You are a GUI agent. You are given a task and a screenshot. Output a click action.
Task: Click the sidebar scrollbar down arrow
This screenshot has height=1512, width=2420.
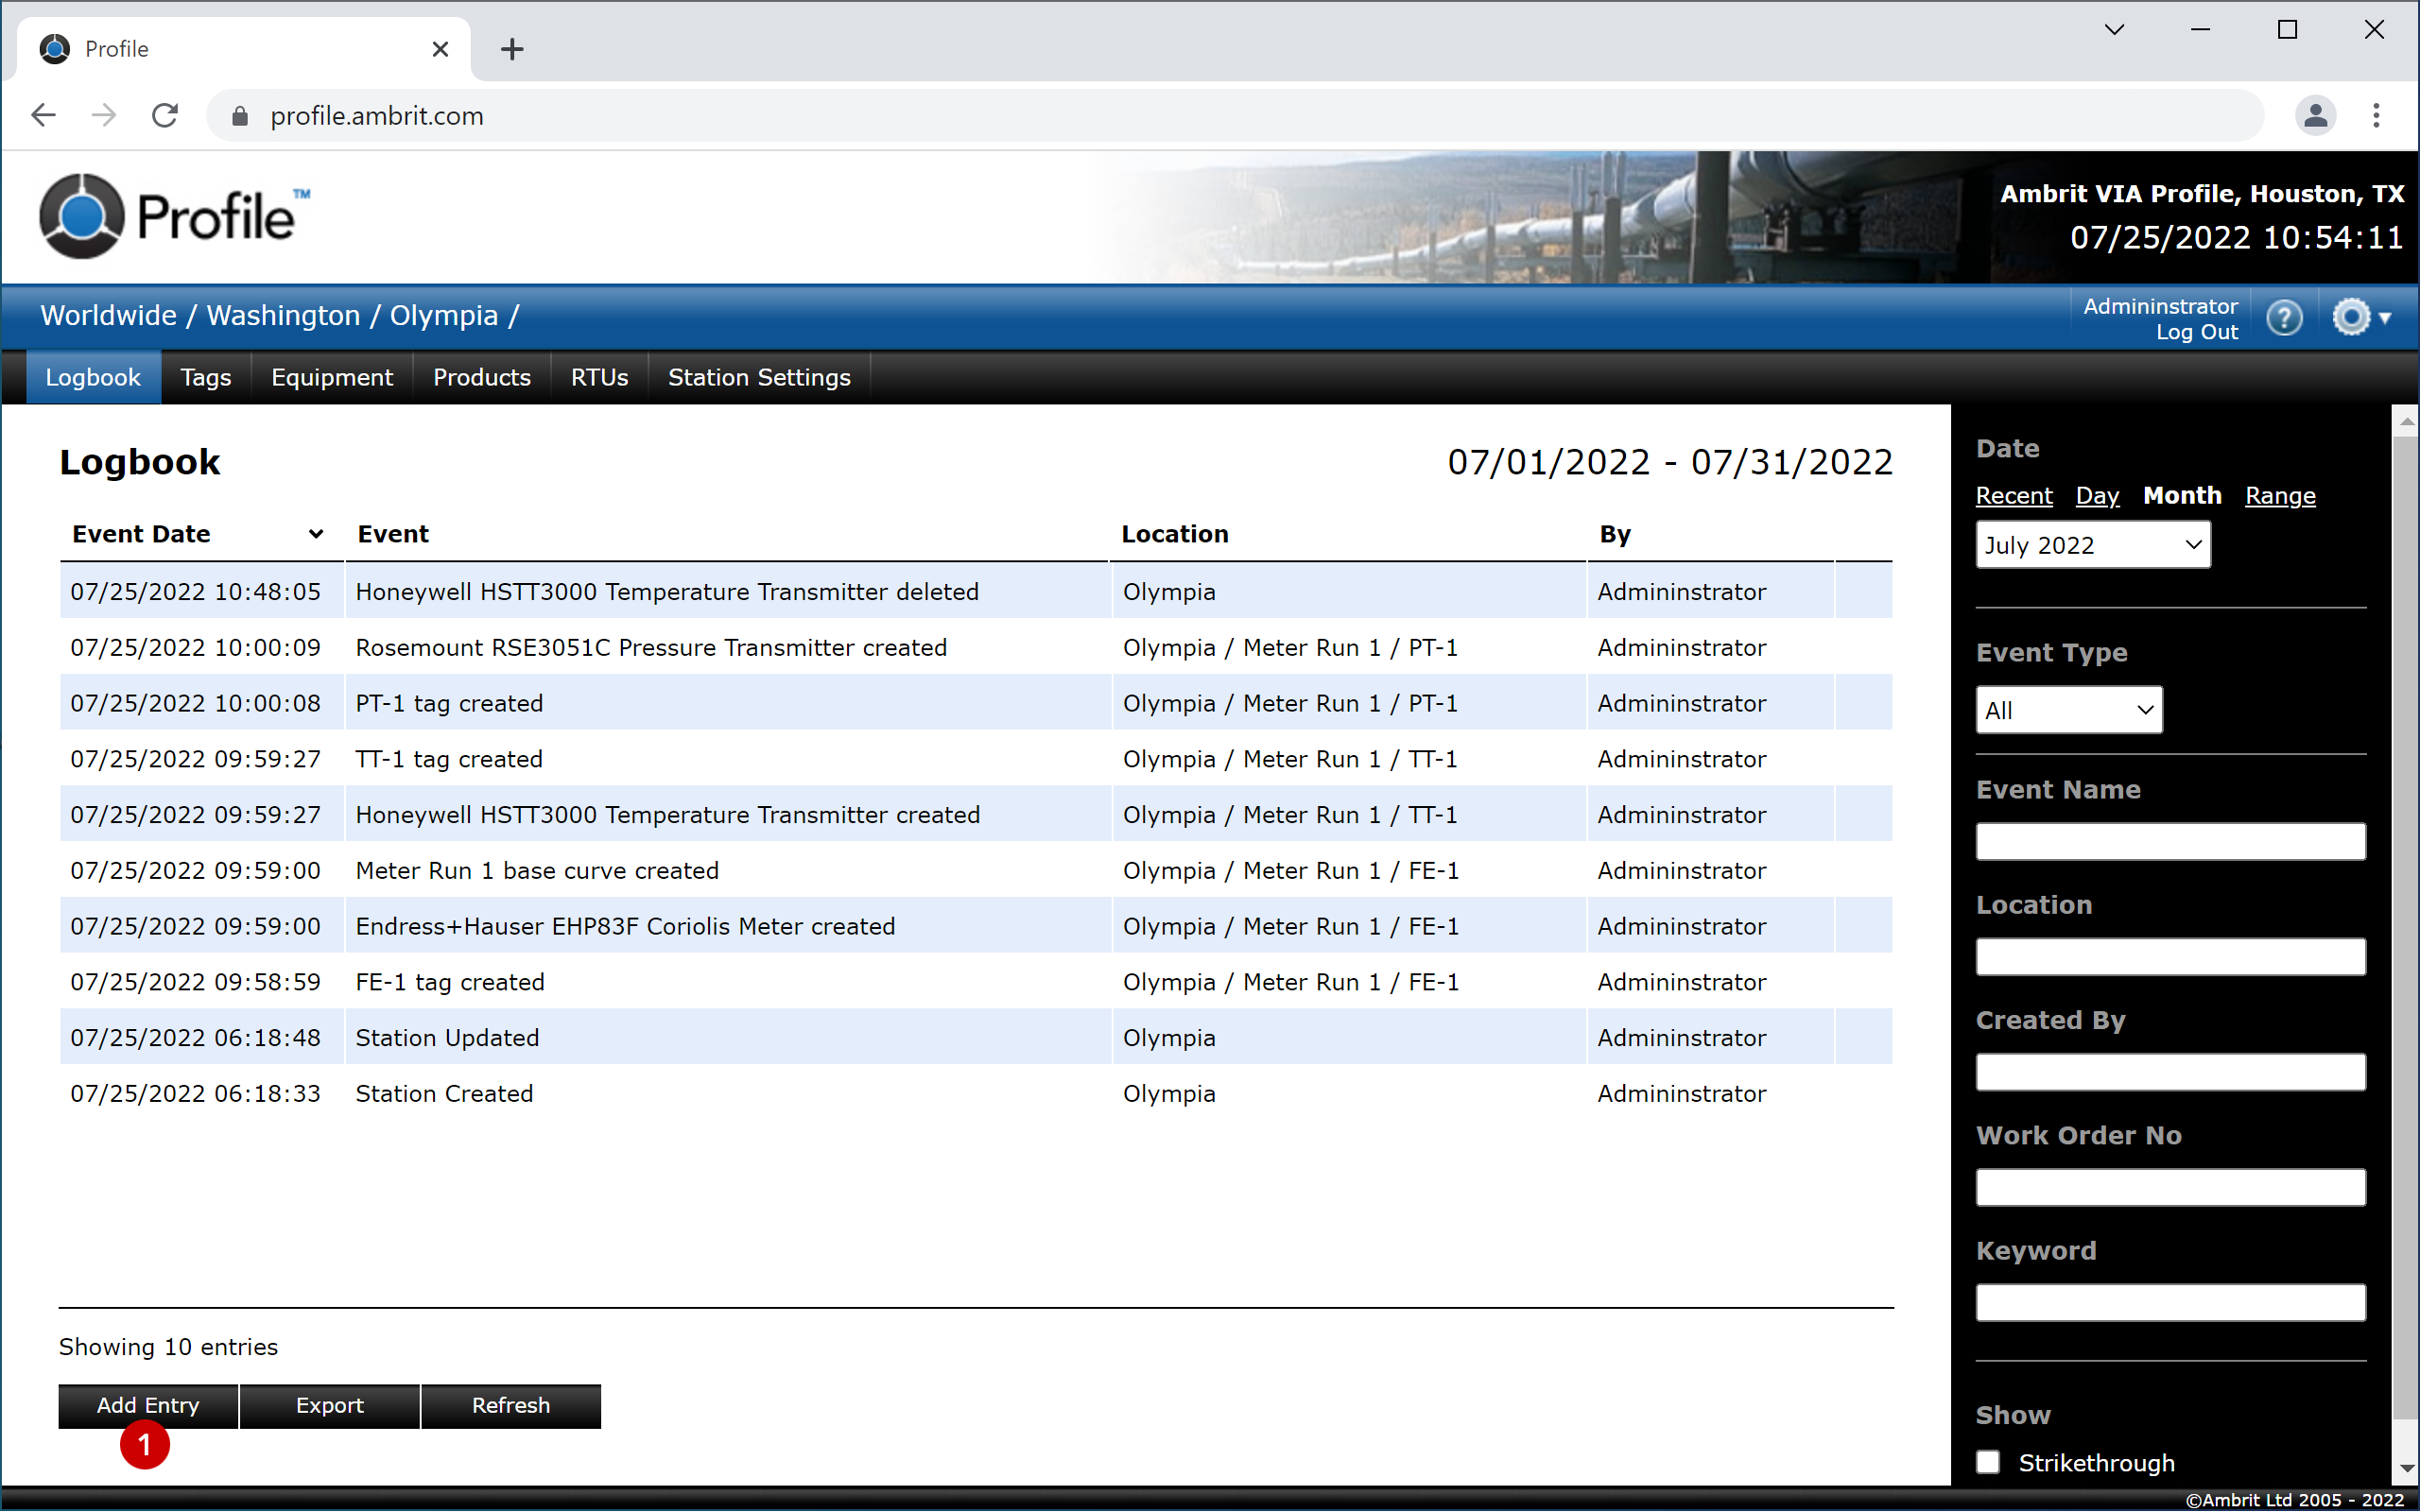click(x=2405, y=1468)
